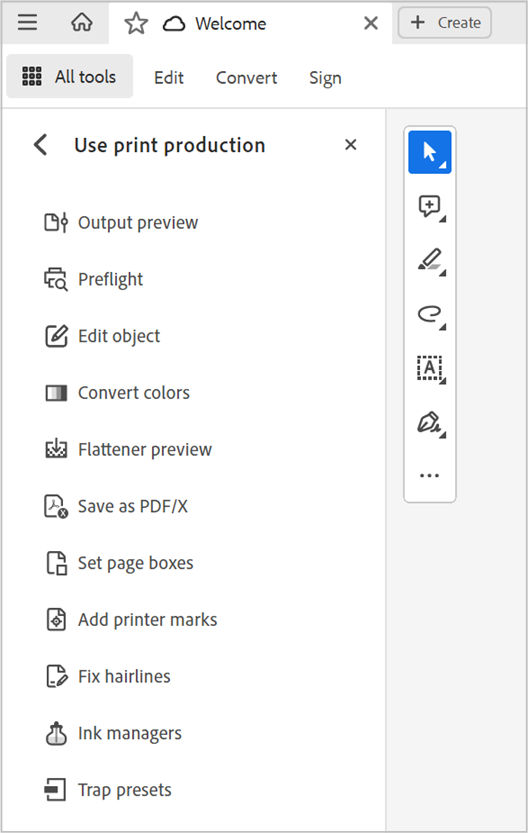Select Flattener preview entry
Image resolution: width=528 pixels, height=833 pixels.
[x=145, y=450]
